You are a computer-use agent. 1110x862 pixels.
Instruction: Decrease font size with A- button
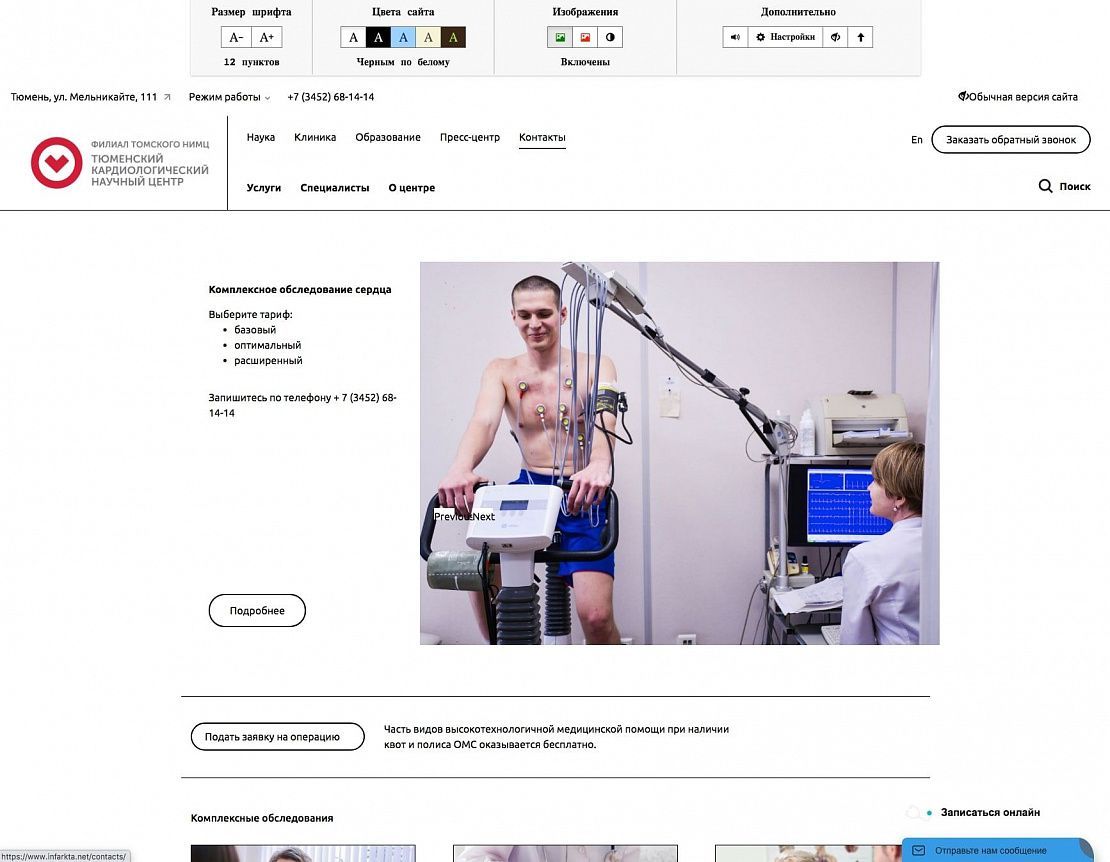[236, 38]
